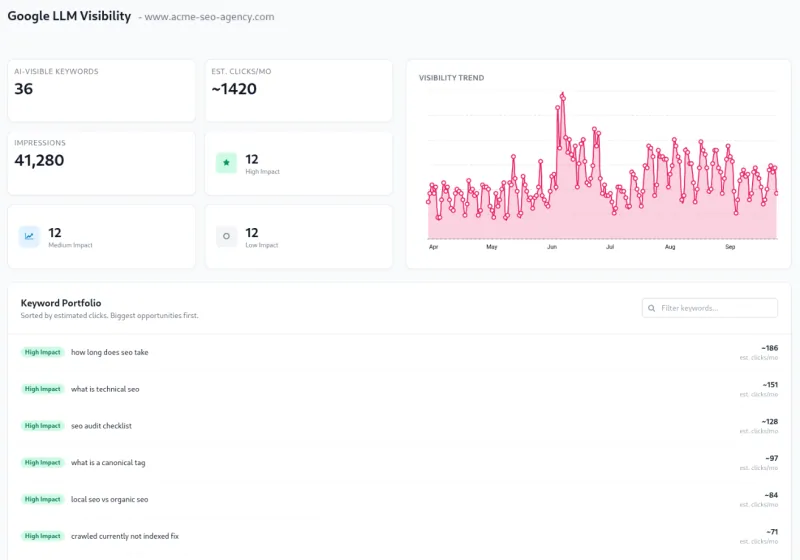Click the Jun label on chart axis
The height and width of the screenshot is (560, 800).
[552, 247]
